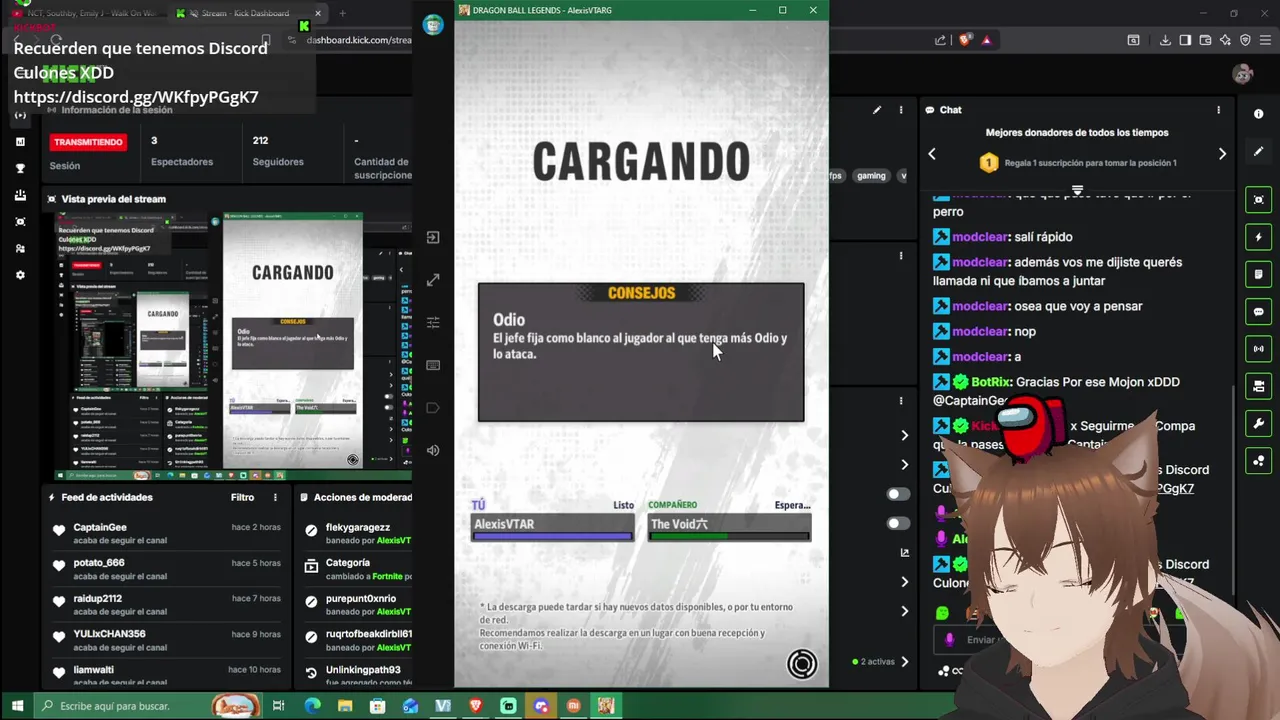Click flekygaragezz banned moderation entry
This screenshot has height=720, width=1280.
click(357, 534)
